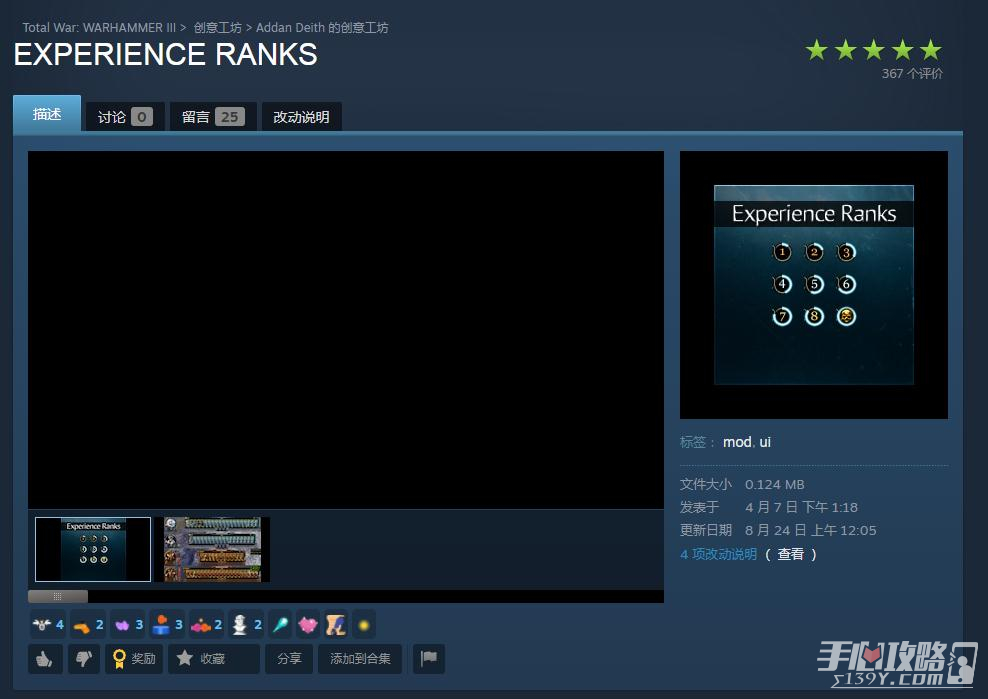Switch to the 留言 comments tab
The image size is (988, 699).
pos(213,117)
